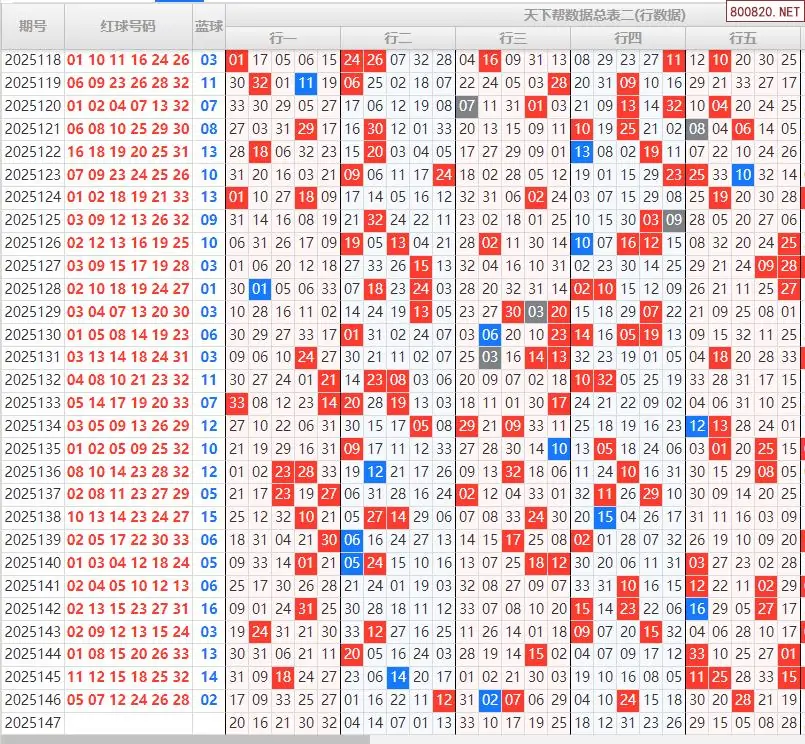
Task: Select issue number 2025146 row label
Action: (32, 700)
